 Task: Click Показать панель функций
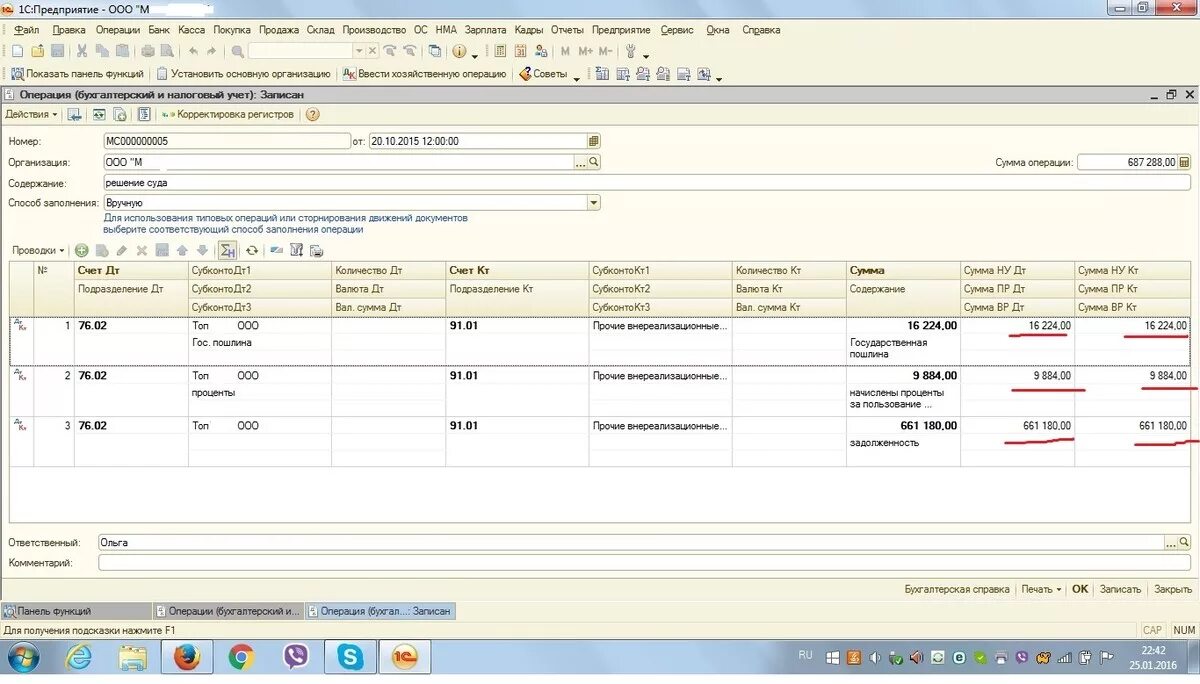pos(78,74)
